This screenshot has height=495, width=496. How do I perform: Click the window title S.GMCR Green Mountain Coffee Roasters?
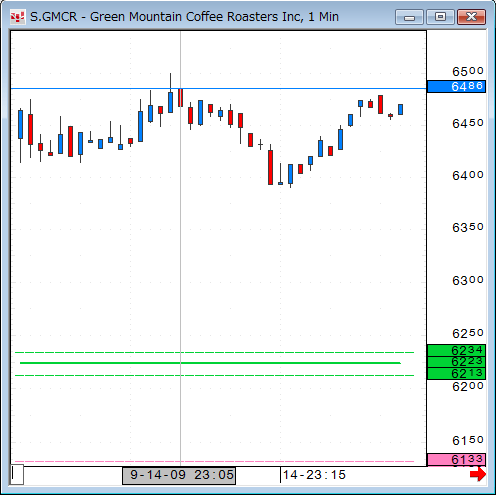point(184,17)
